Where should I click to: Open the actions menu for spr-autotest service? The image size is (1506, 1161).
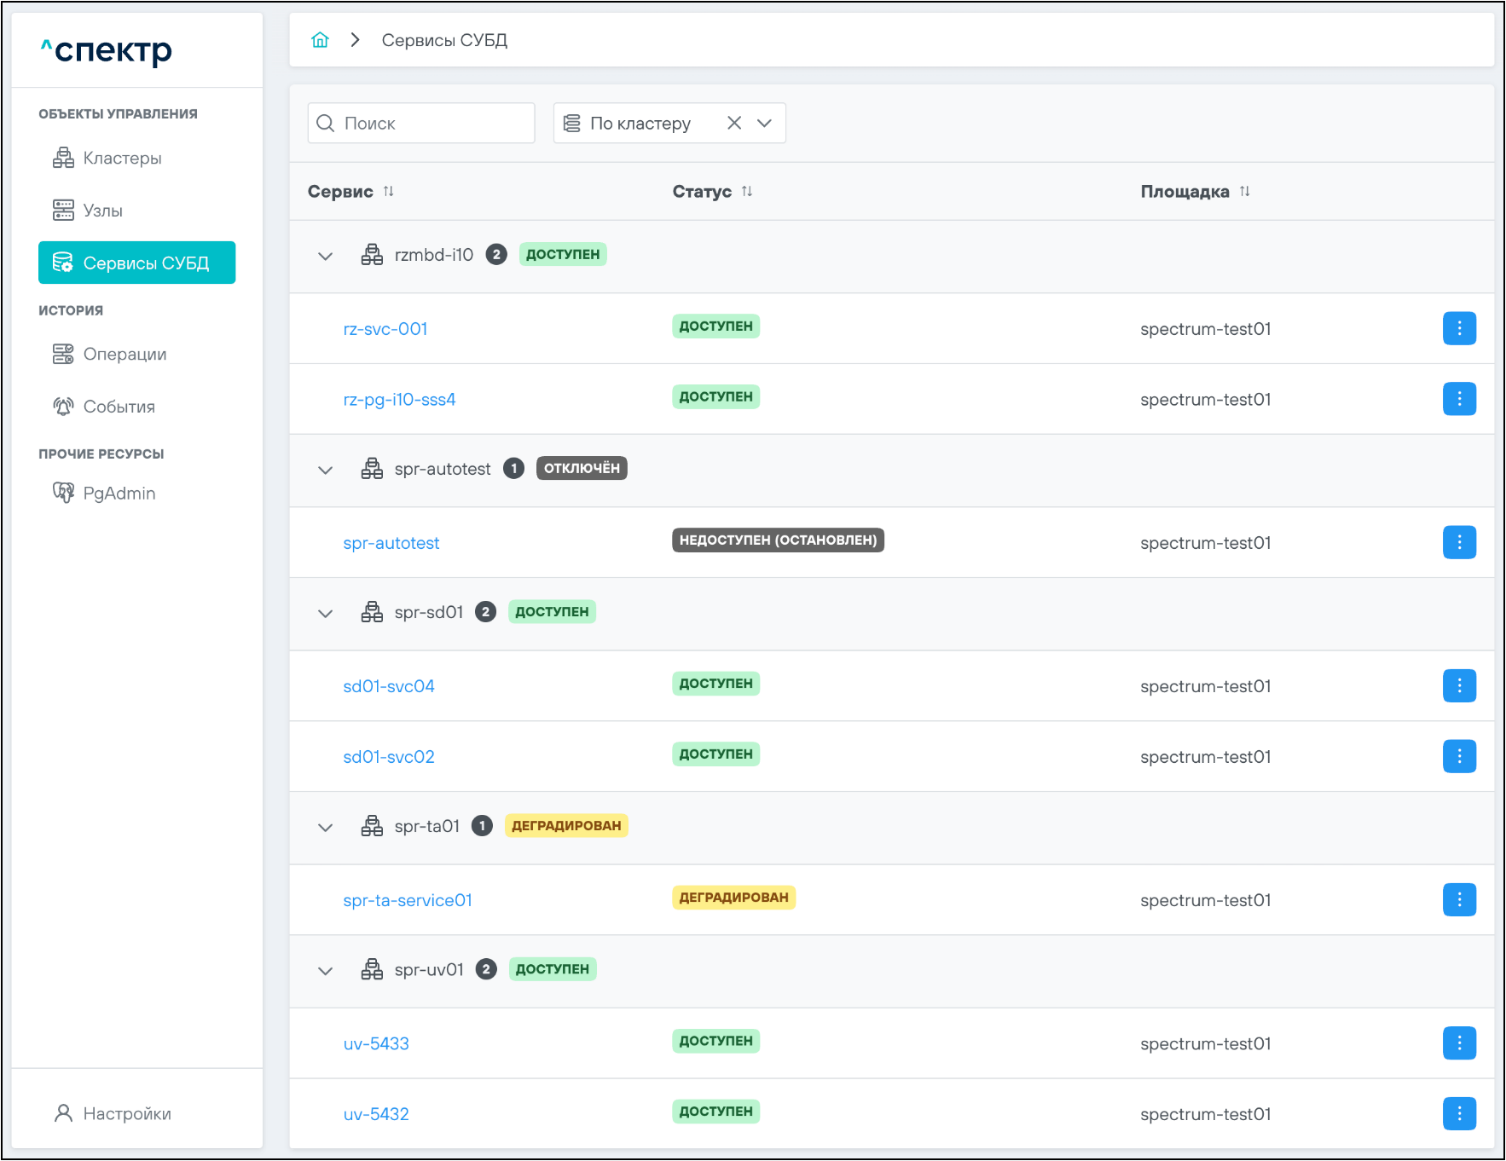[x=1459, y=542]
